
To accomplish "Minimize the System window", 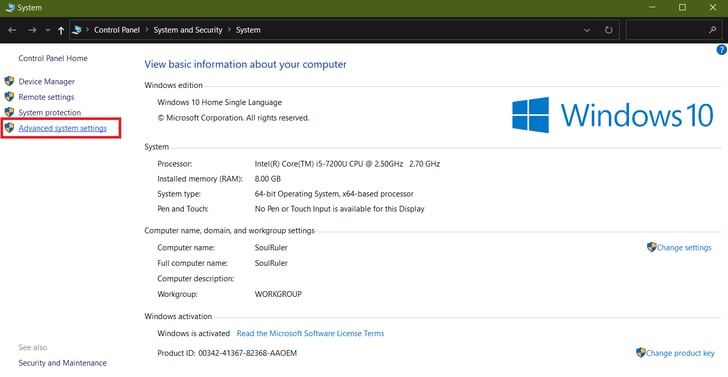I will [653, 7].
